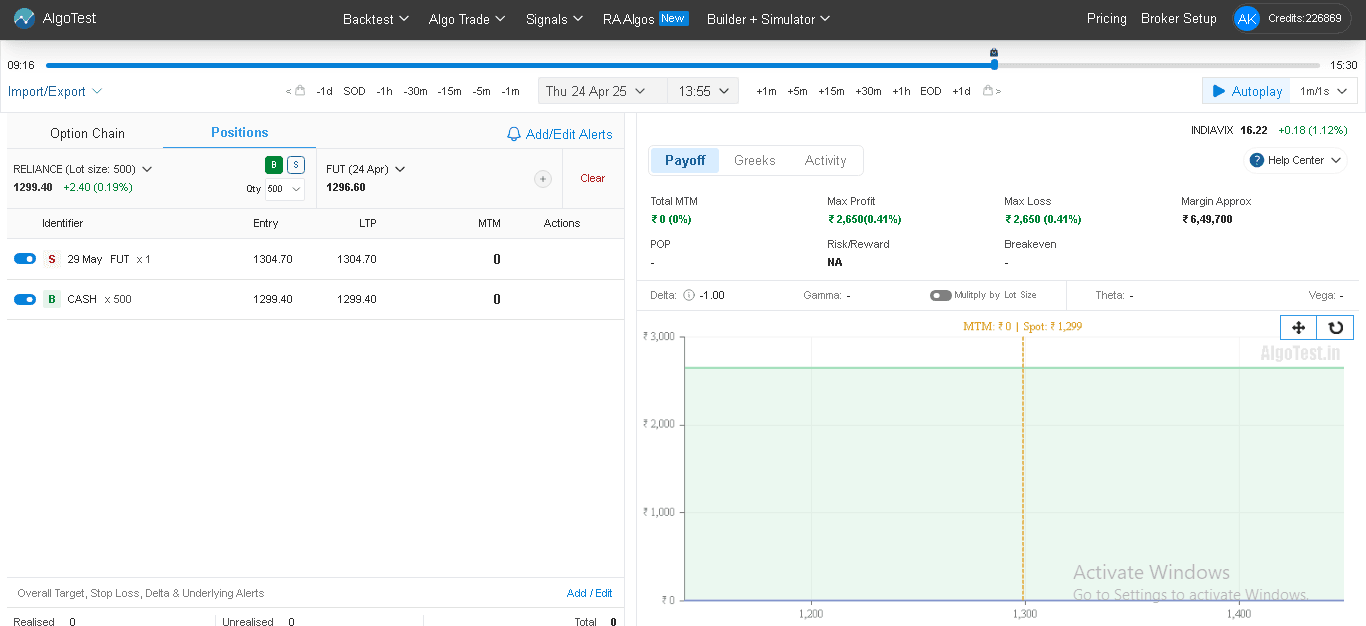The height and width of the screenshot is (626, 1366).
Task: Click the red Clear button
Action: pyautogui.click(x=592, y=178)
